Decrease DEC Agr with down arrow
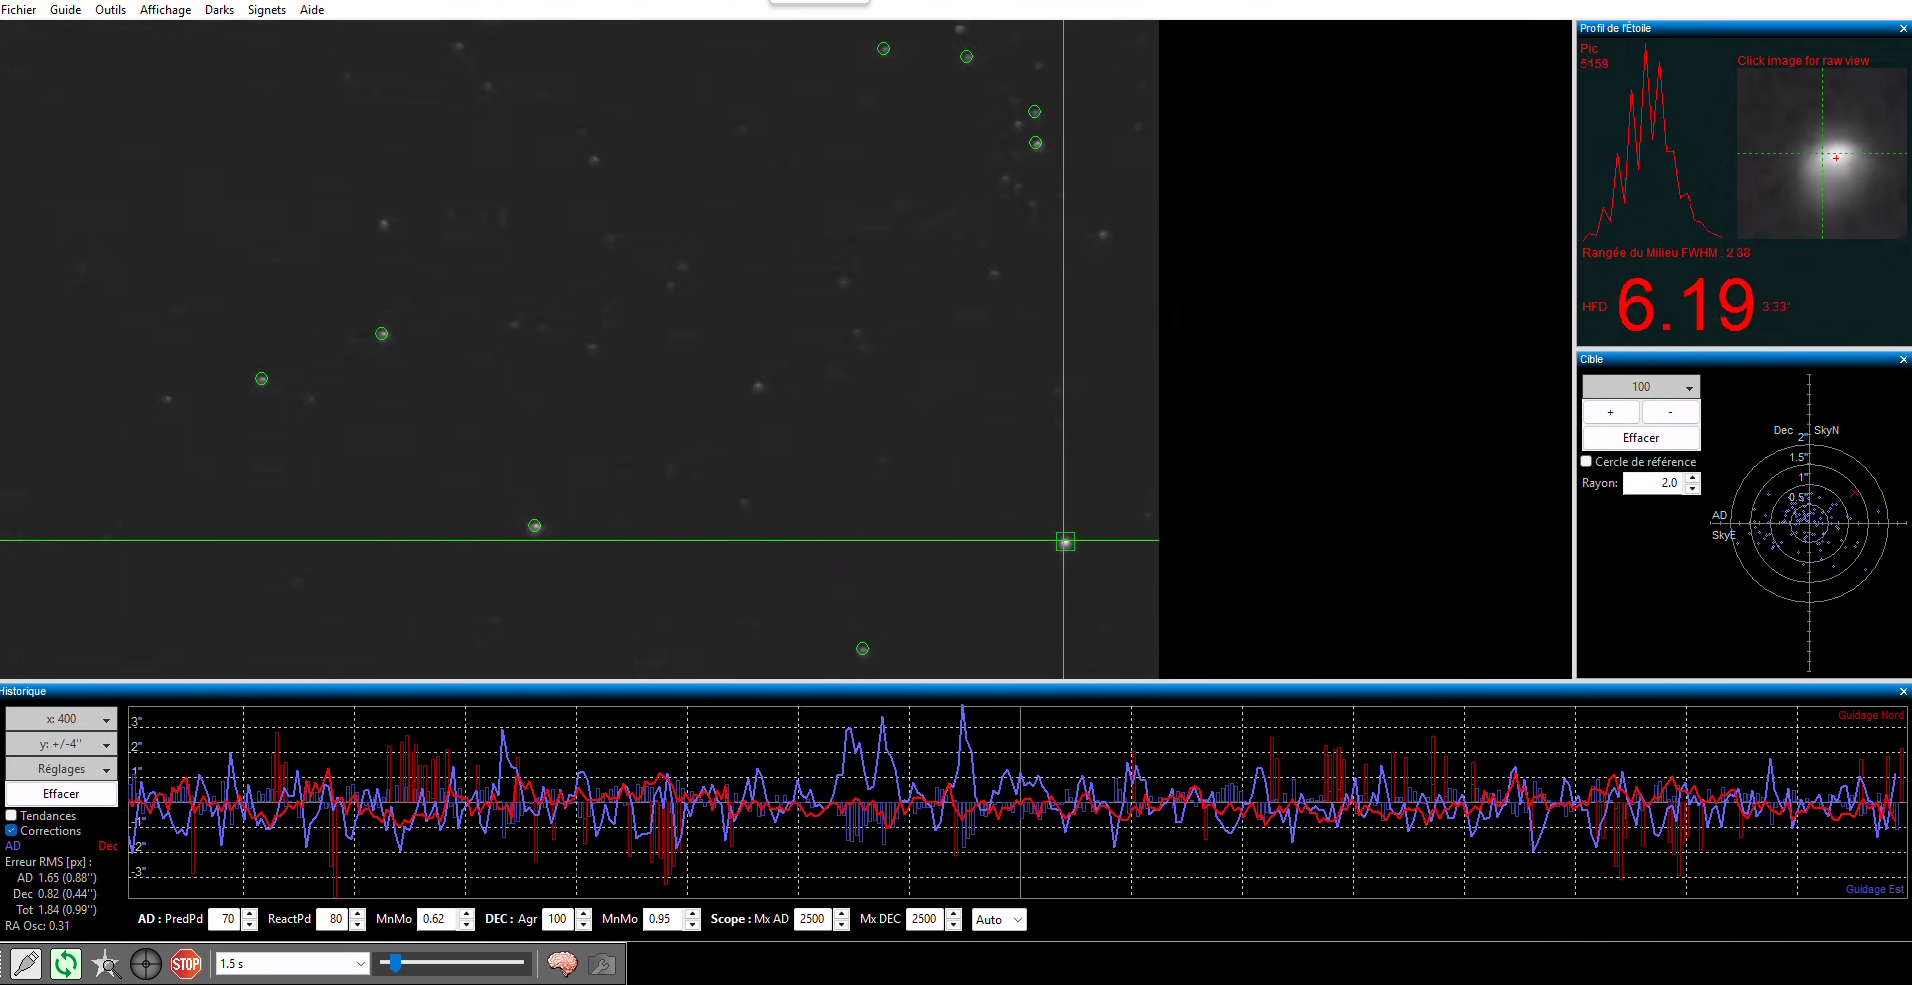1912x985 pixels. tap(584, 926)
